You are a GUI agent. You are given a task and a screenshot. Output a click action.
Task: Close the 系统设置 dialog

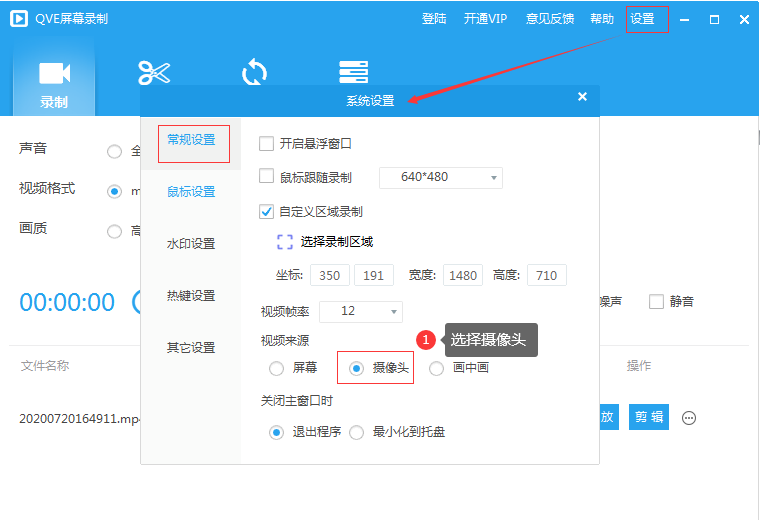(582, 97)
